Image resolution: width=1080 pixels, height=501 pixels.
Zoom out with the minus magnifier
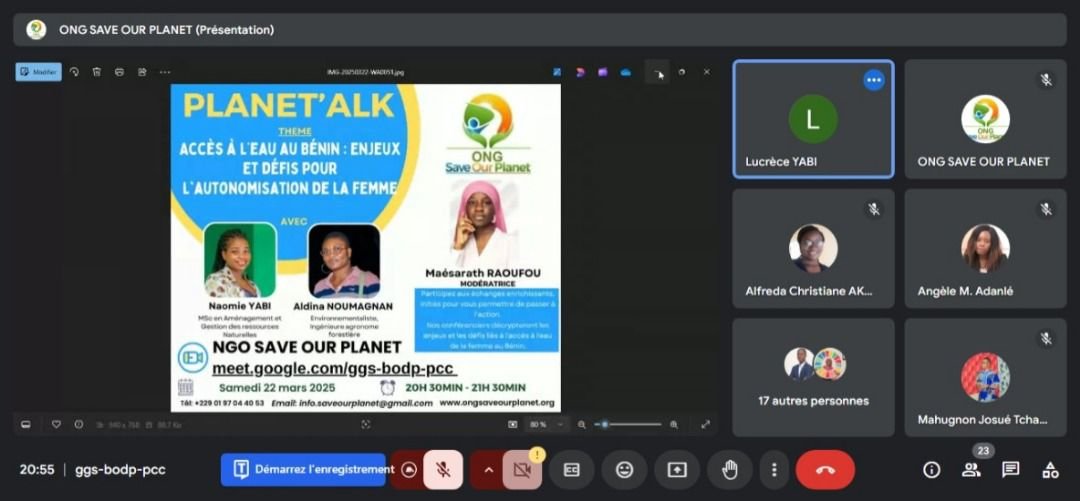pos(582,425)
